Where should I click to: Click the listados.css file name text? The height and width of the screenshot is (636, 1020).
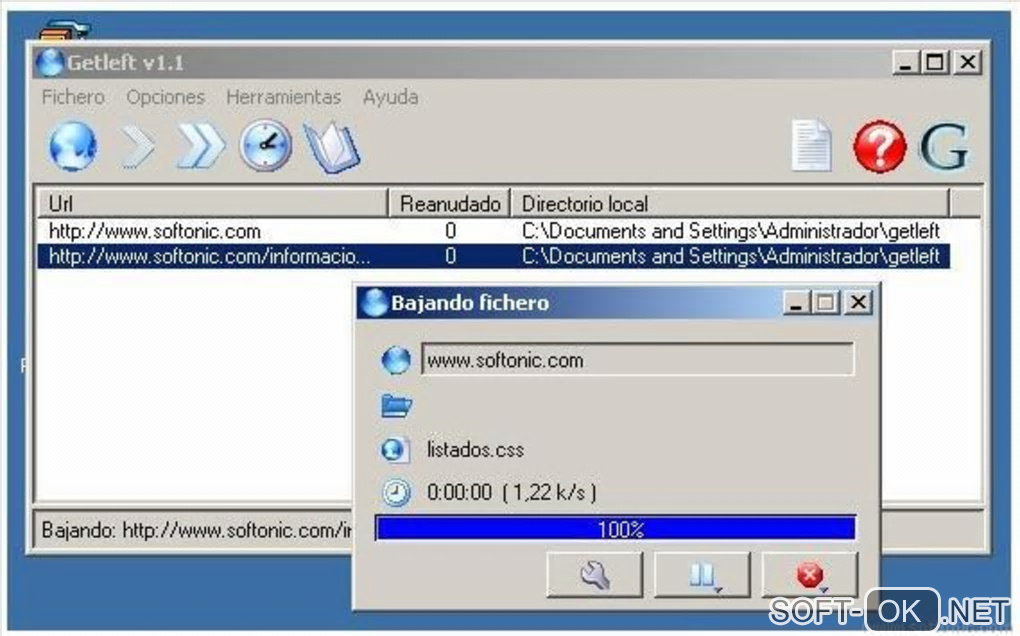(475, 449)
